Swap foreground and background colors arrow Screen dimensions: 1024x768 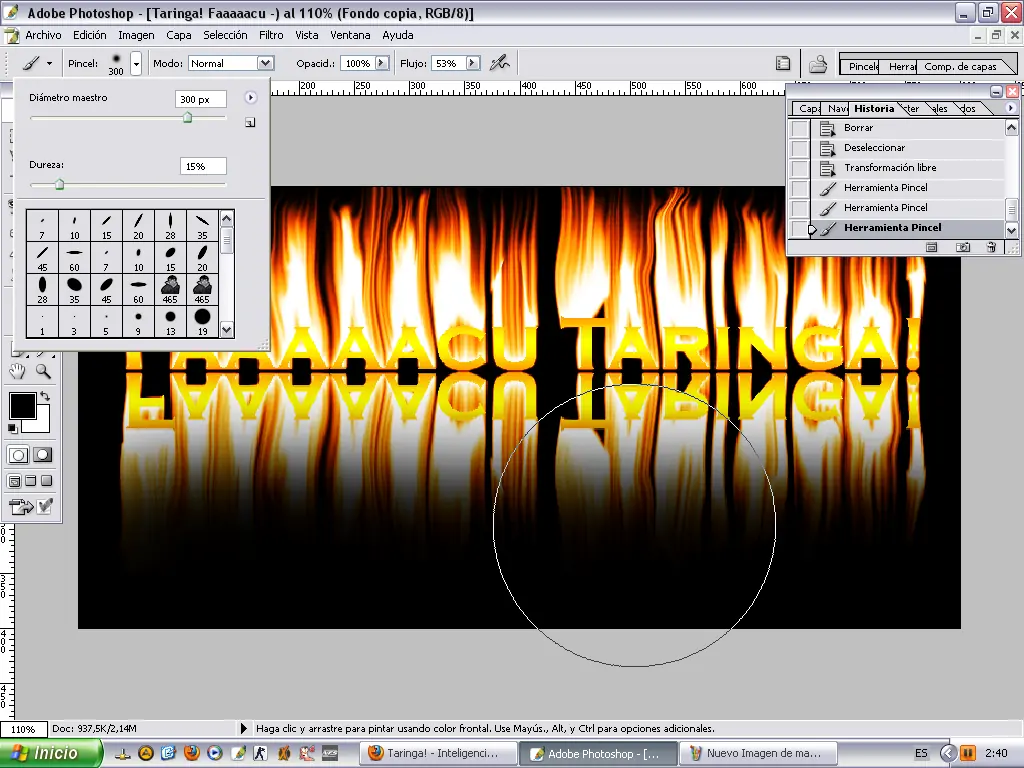tap(45, 396)
